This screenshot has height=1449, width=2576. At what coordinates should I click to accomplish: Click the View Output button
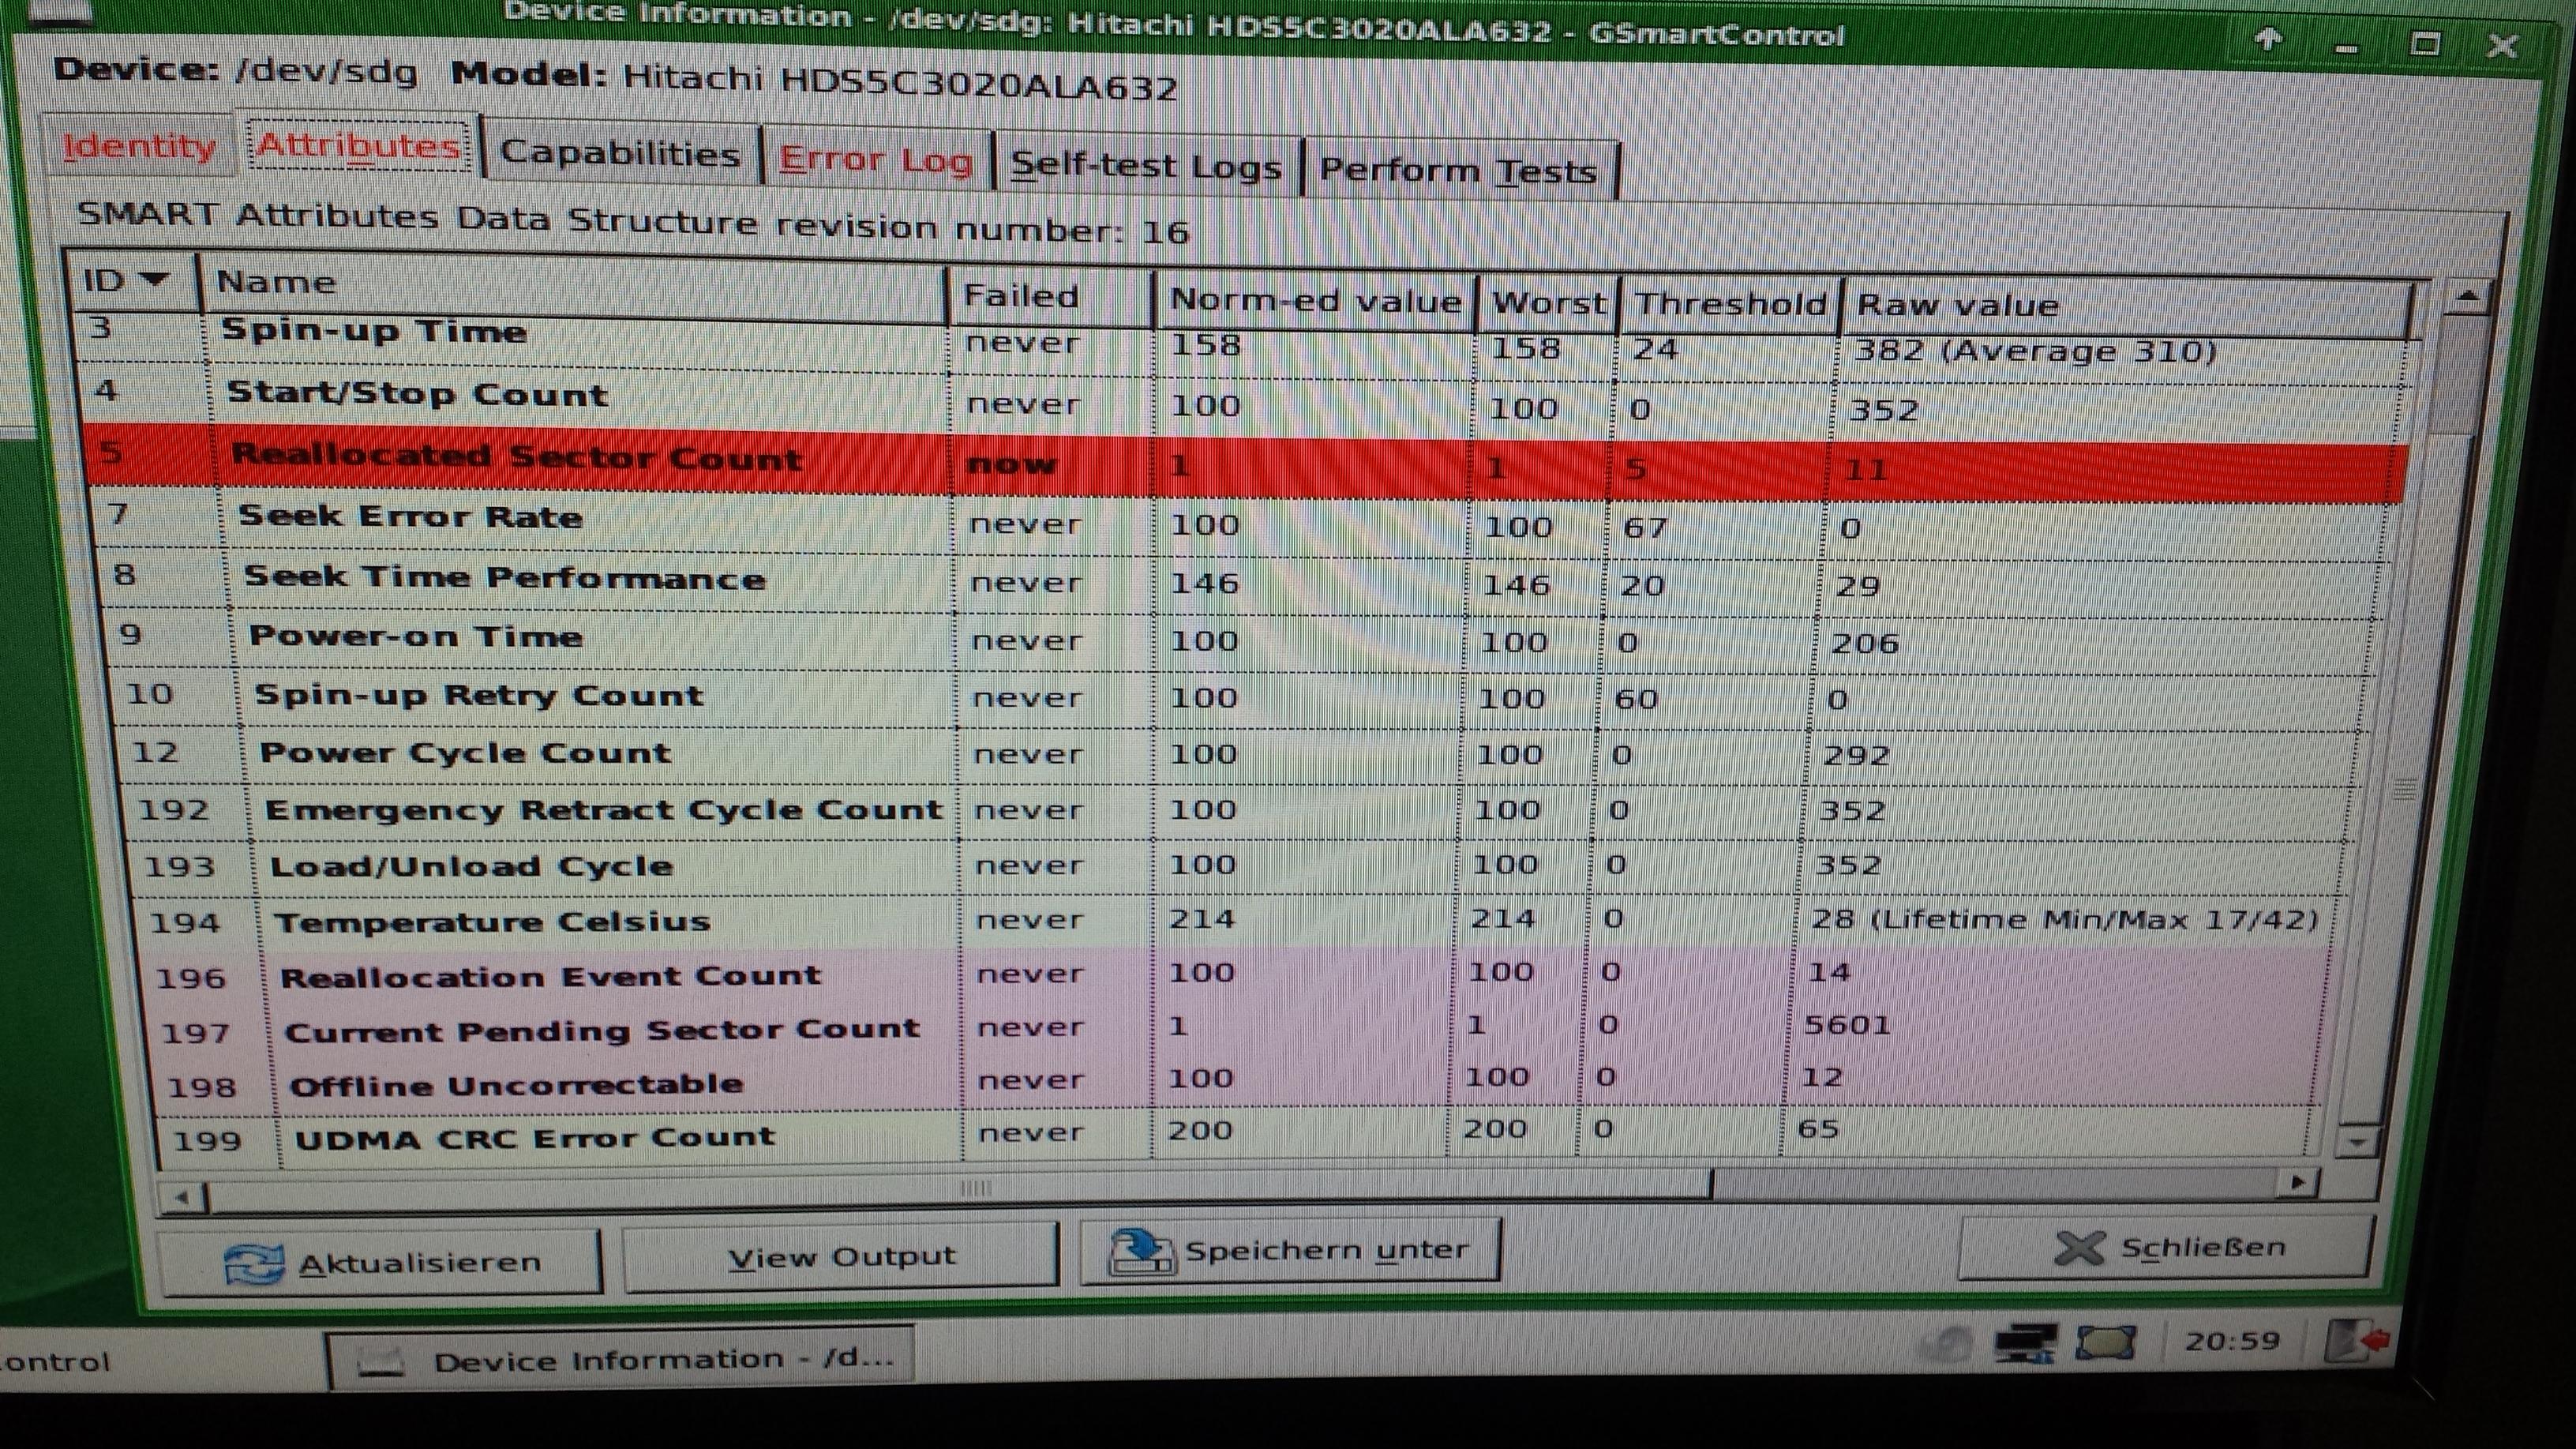pos(841,1256)
